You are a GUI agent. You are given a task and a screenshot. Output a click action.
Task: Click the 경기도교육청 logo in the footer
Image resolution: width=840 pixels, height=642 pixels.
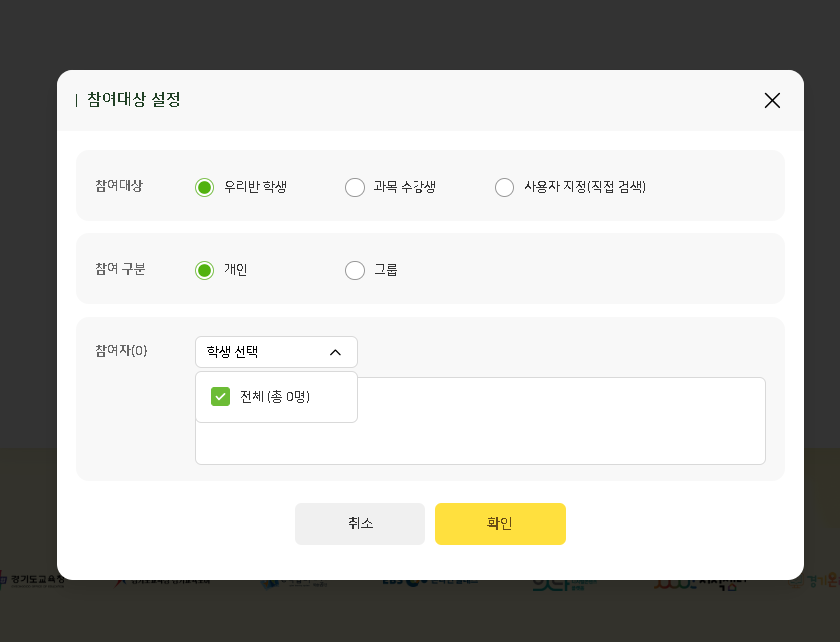(x=35, y=580)
